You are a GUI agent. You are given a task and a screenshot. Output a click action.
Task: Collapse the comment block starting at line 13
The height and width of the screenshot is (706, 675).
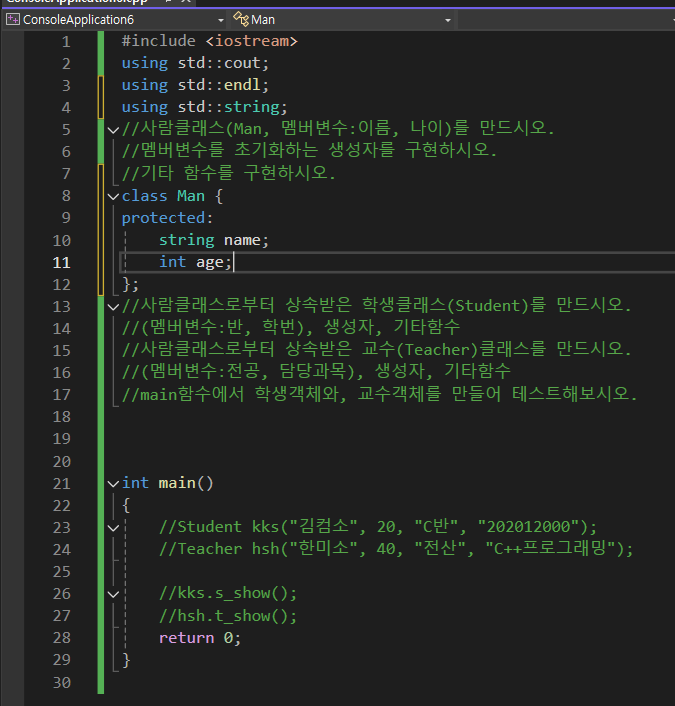click(x=113, y=307)
